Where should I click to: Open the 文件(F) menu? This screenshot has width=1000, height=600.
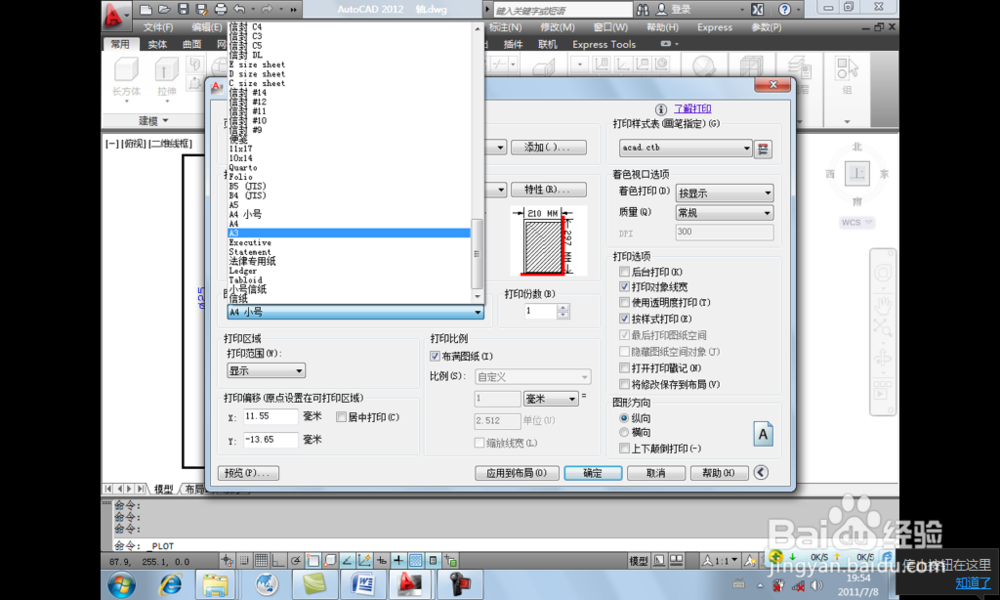point(158,27)
